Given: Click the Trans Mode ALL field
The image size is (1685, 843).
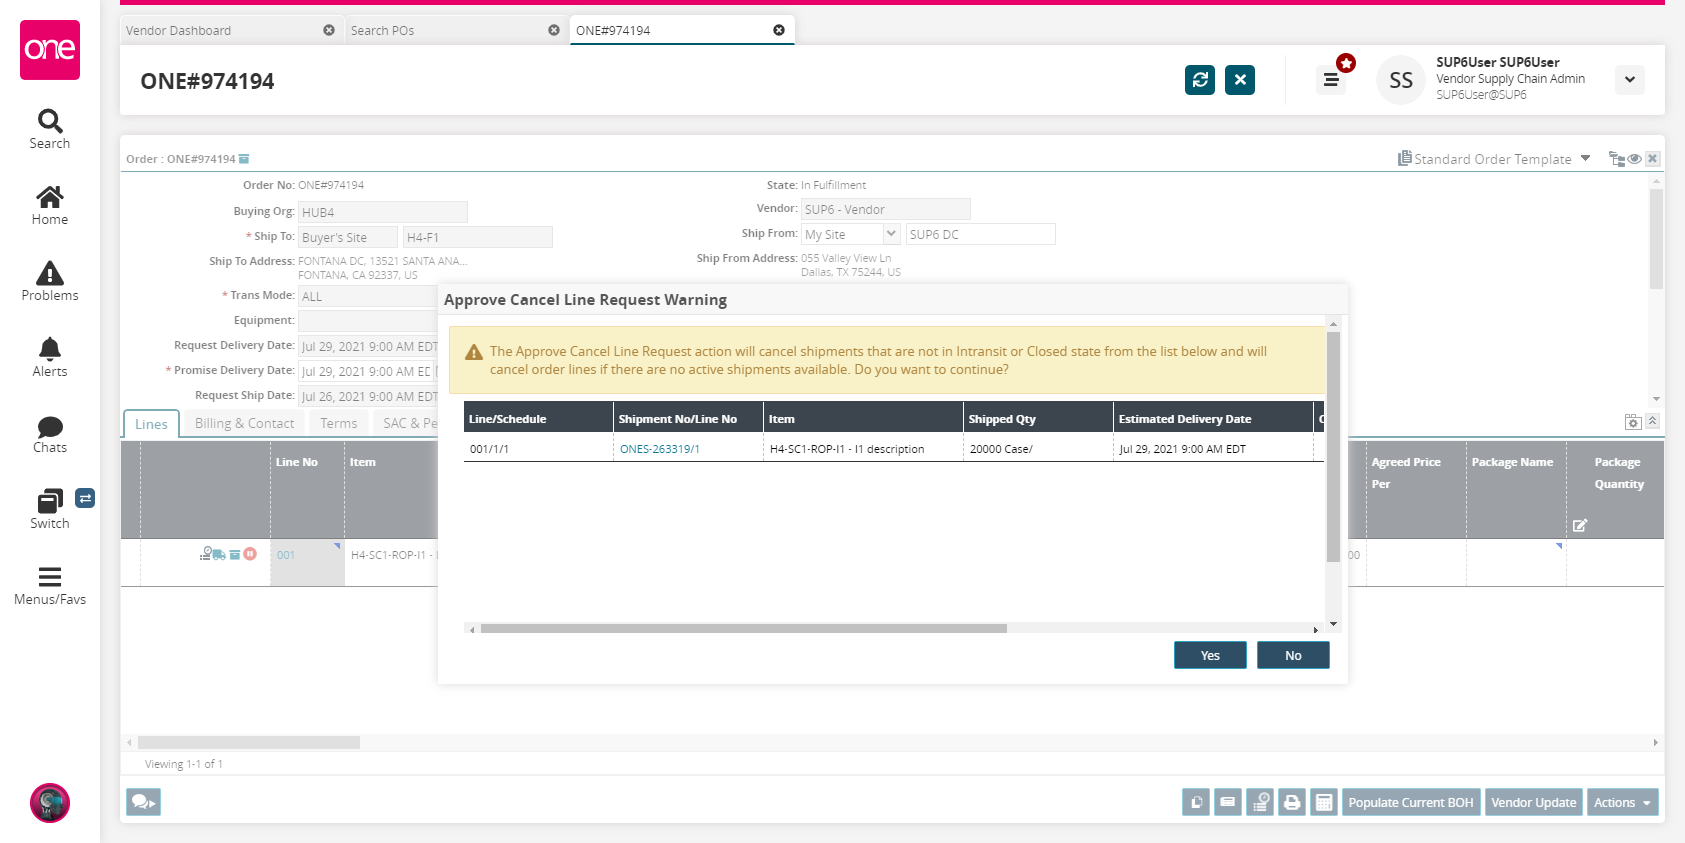Looking at the screenshot, I should click(368, 296).
